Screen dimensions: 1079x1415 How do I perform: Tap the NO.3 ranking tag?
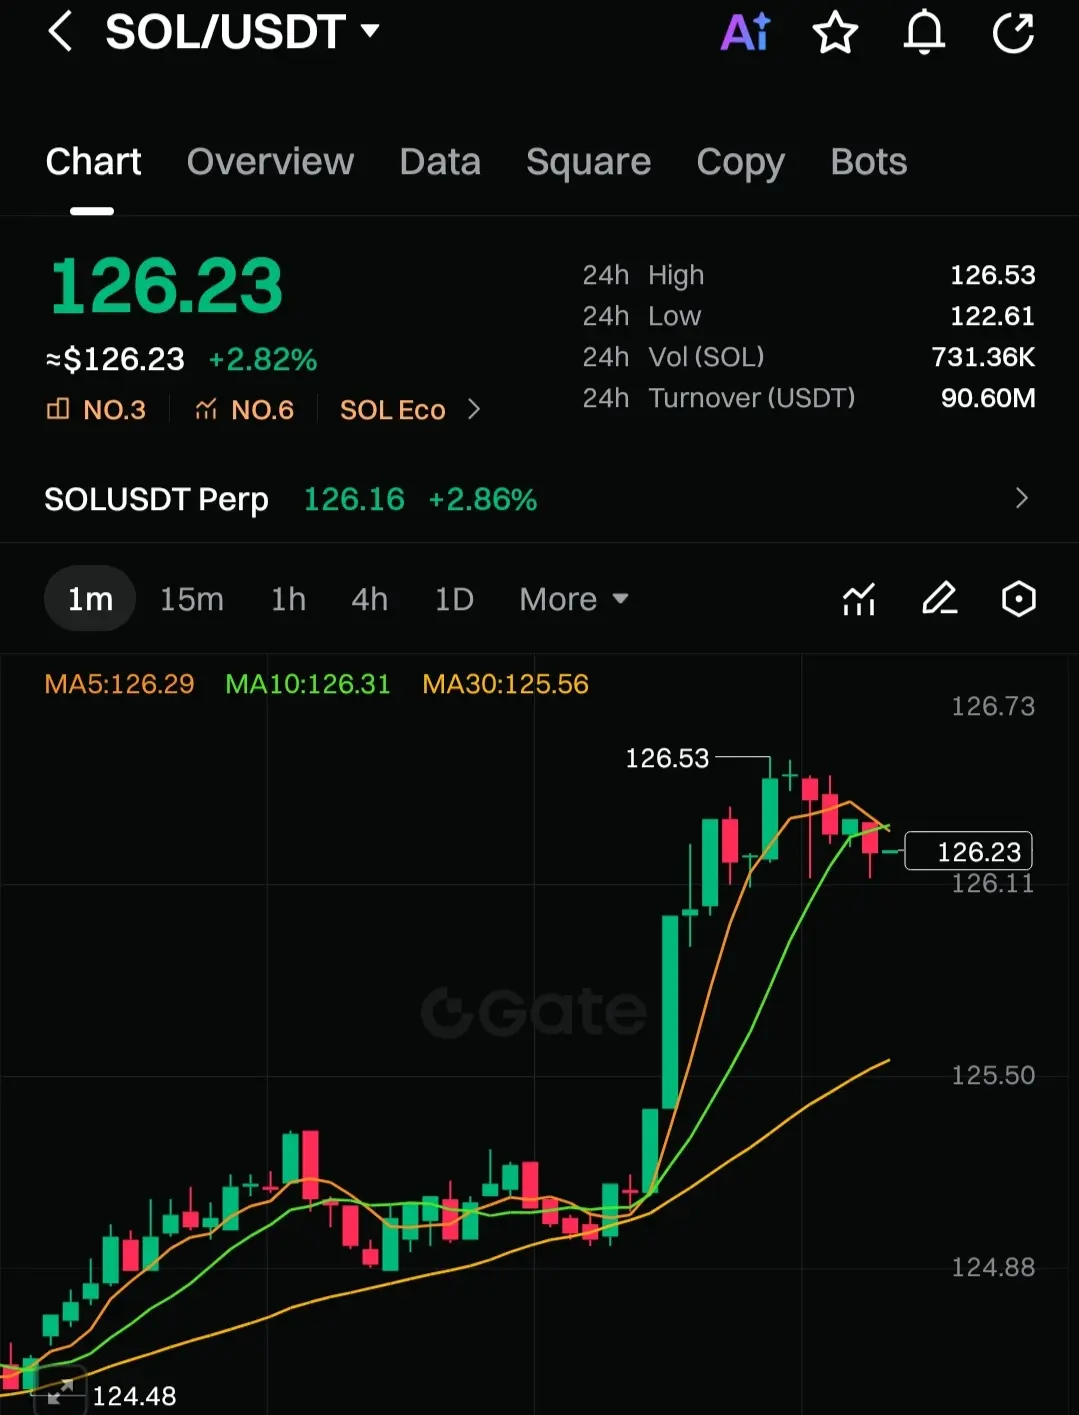(x=96, y=410)
